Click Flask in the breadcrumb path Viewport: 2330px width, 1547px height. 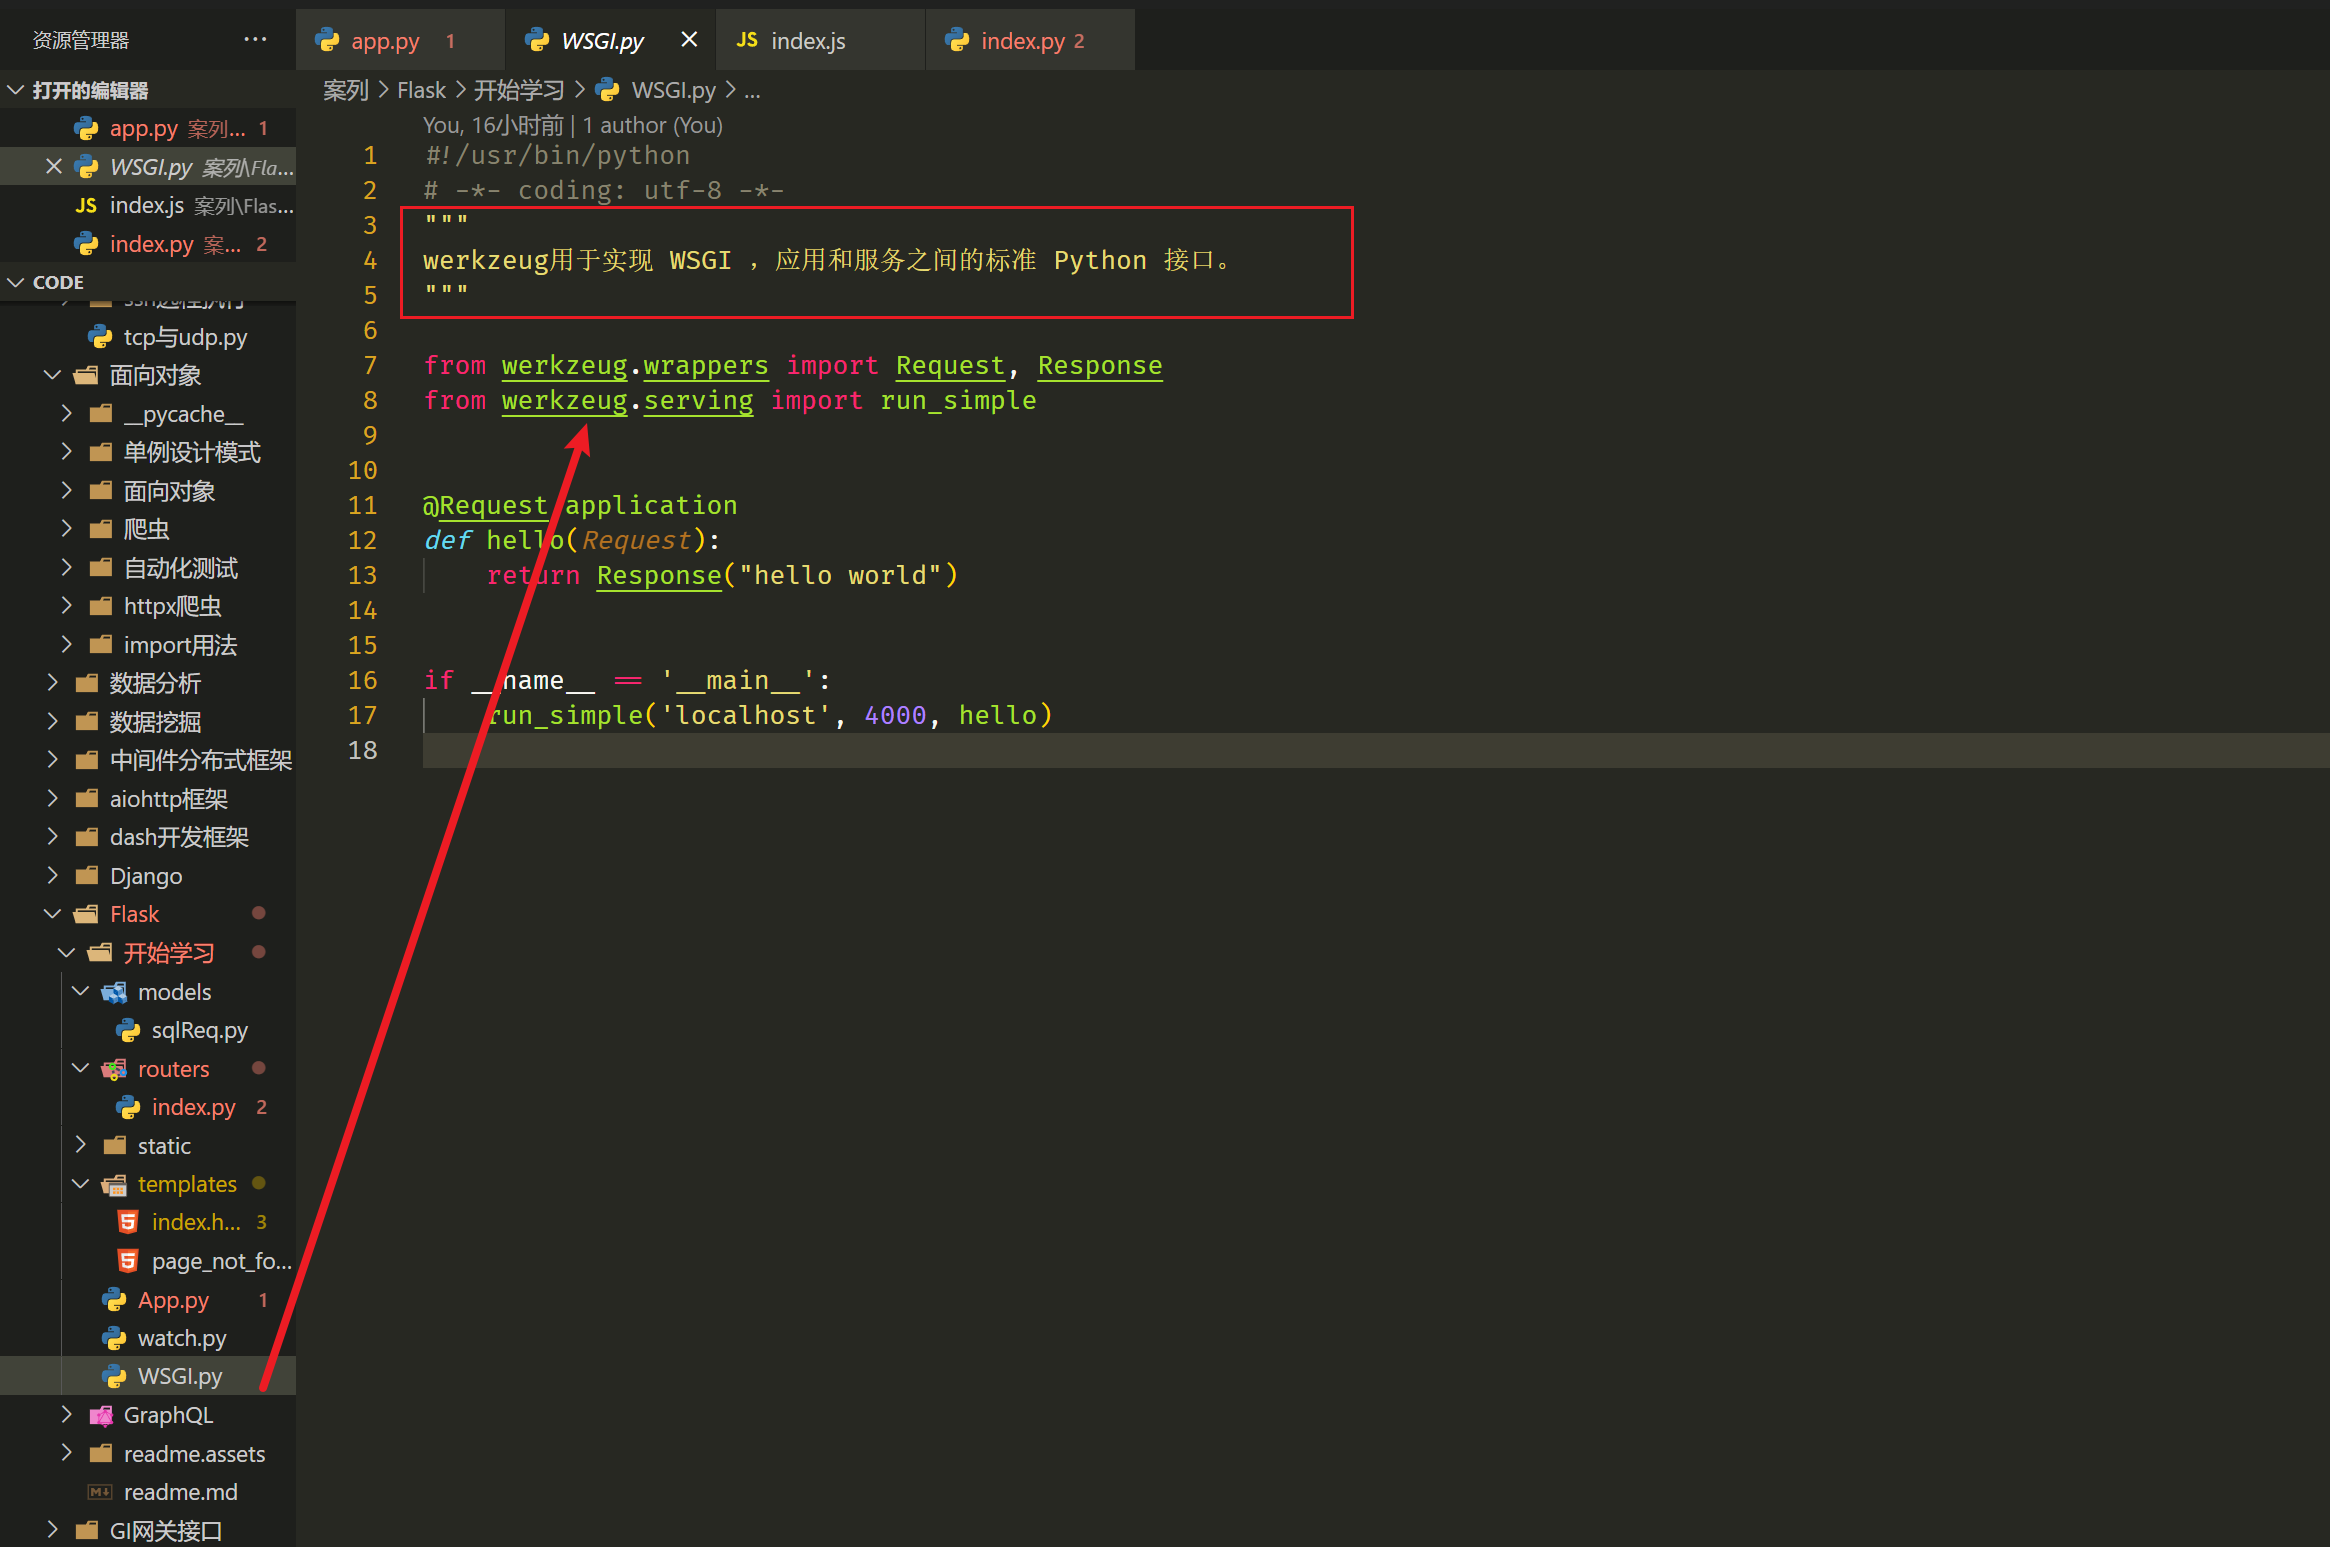click(x=421, y=90)
